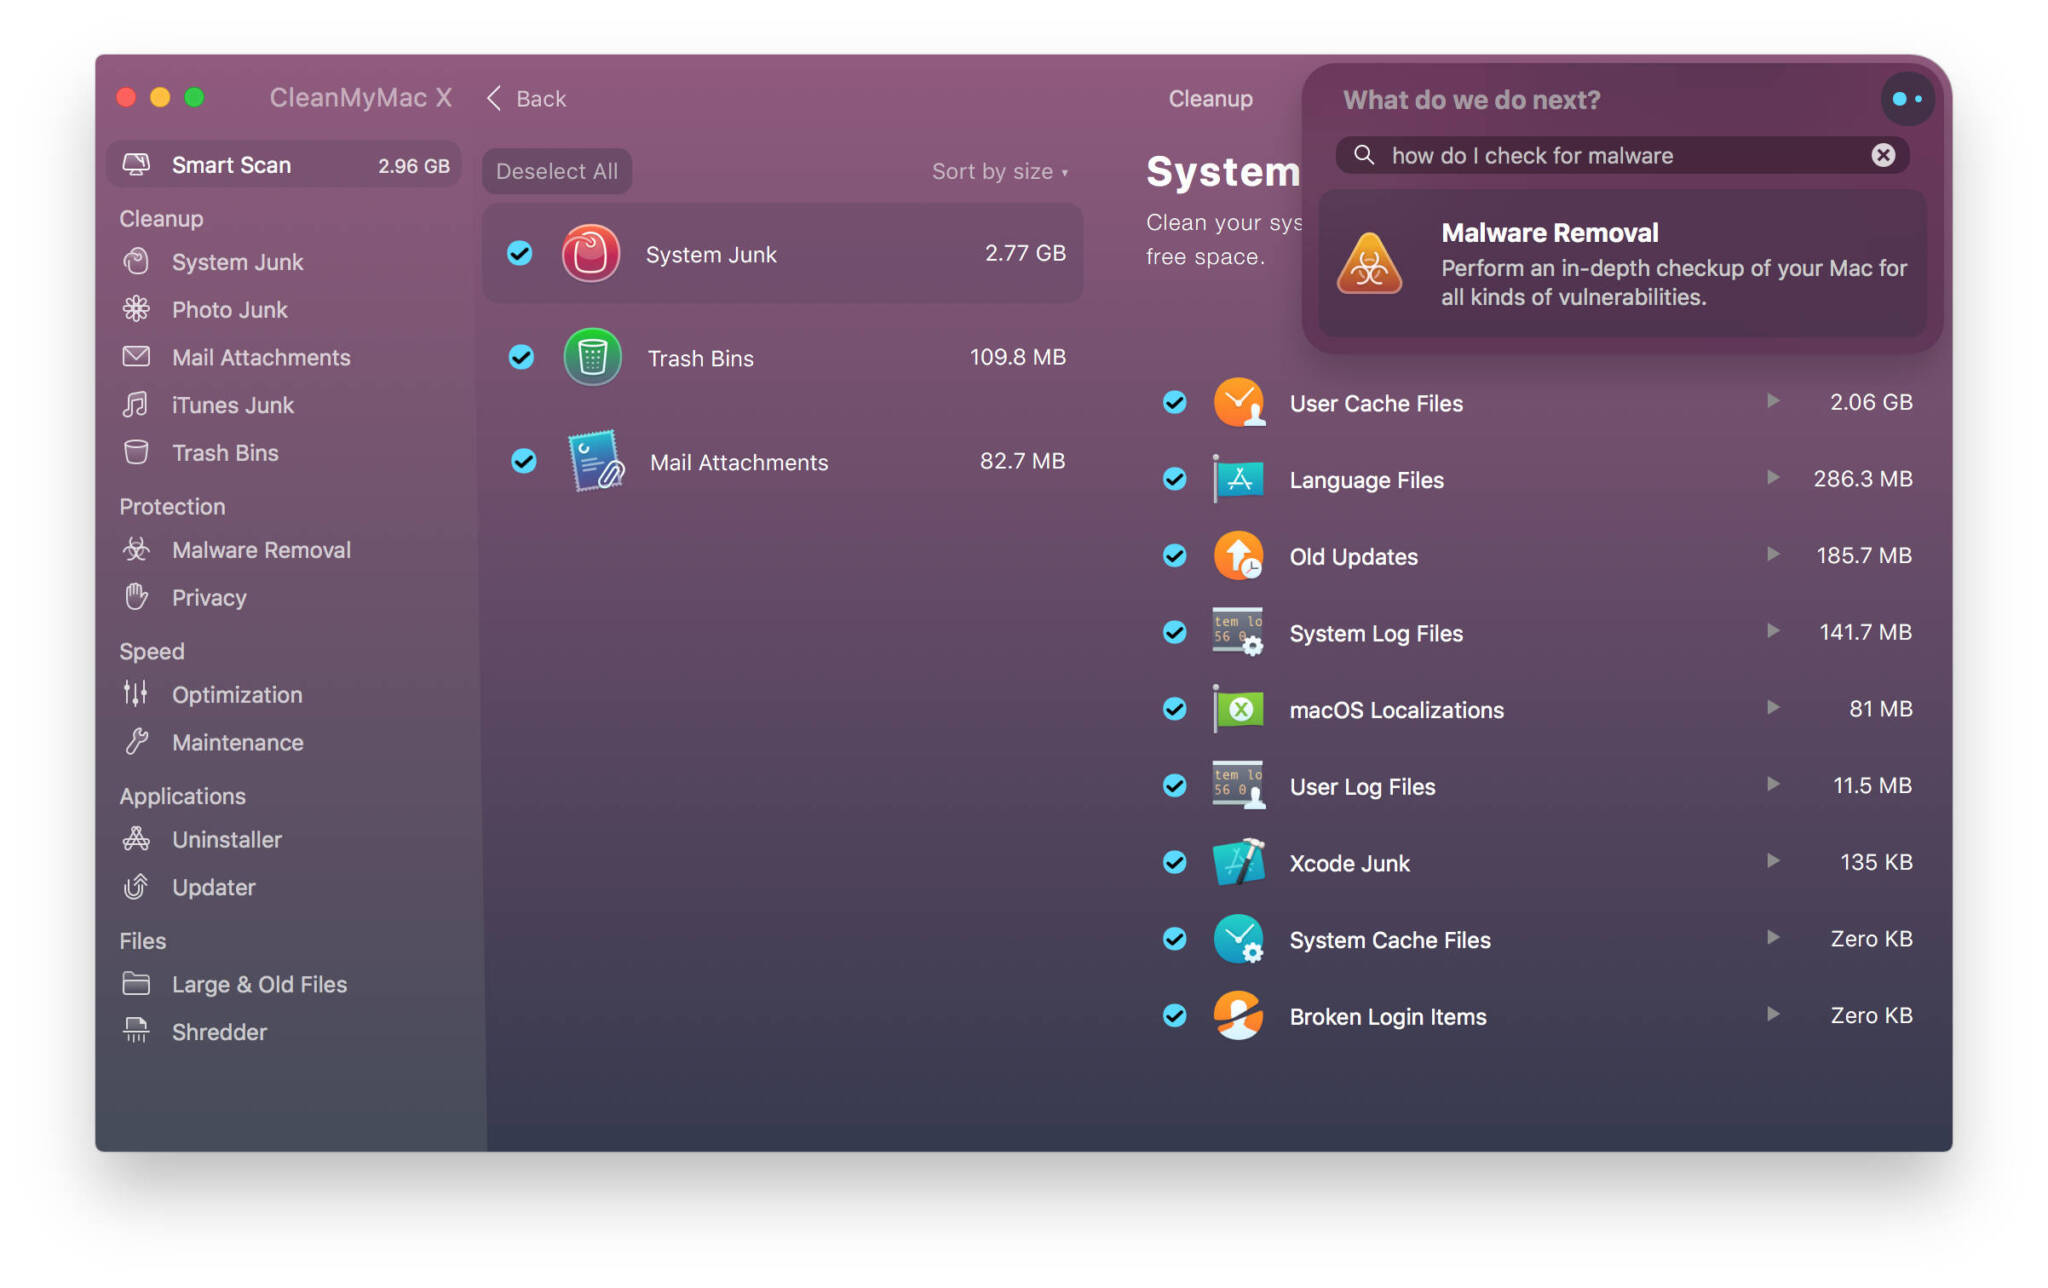The image size is (2048, 1288).
Task: Click the User Log Files icon
Action: pyautogui.click(x=1239, y=786)
